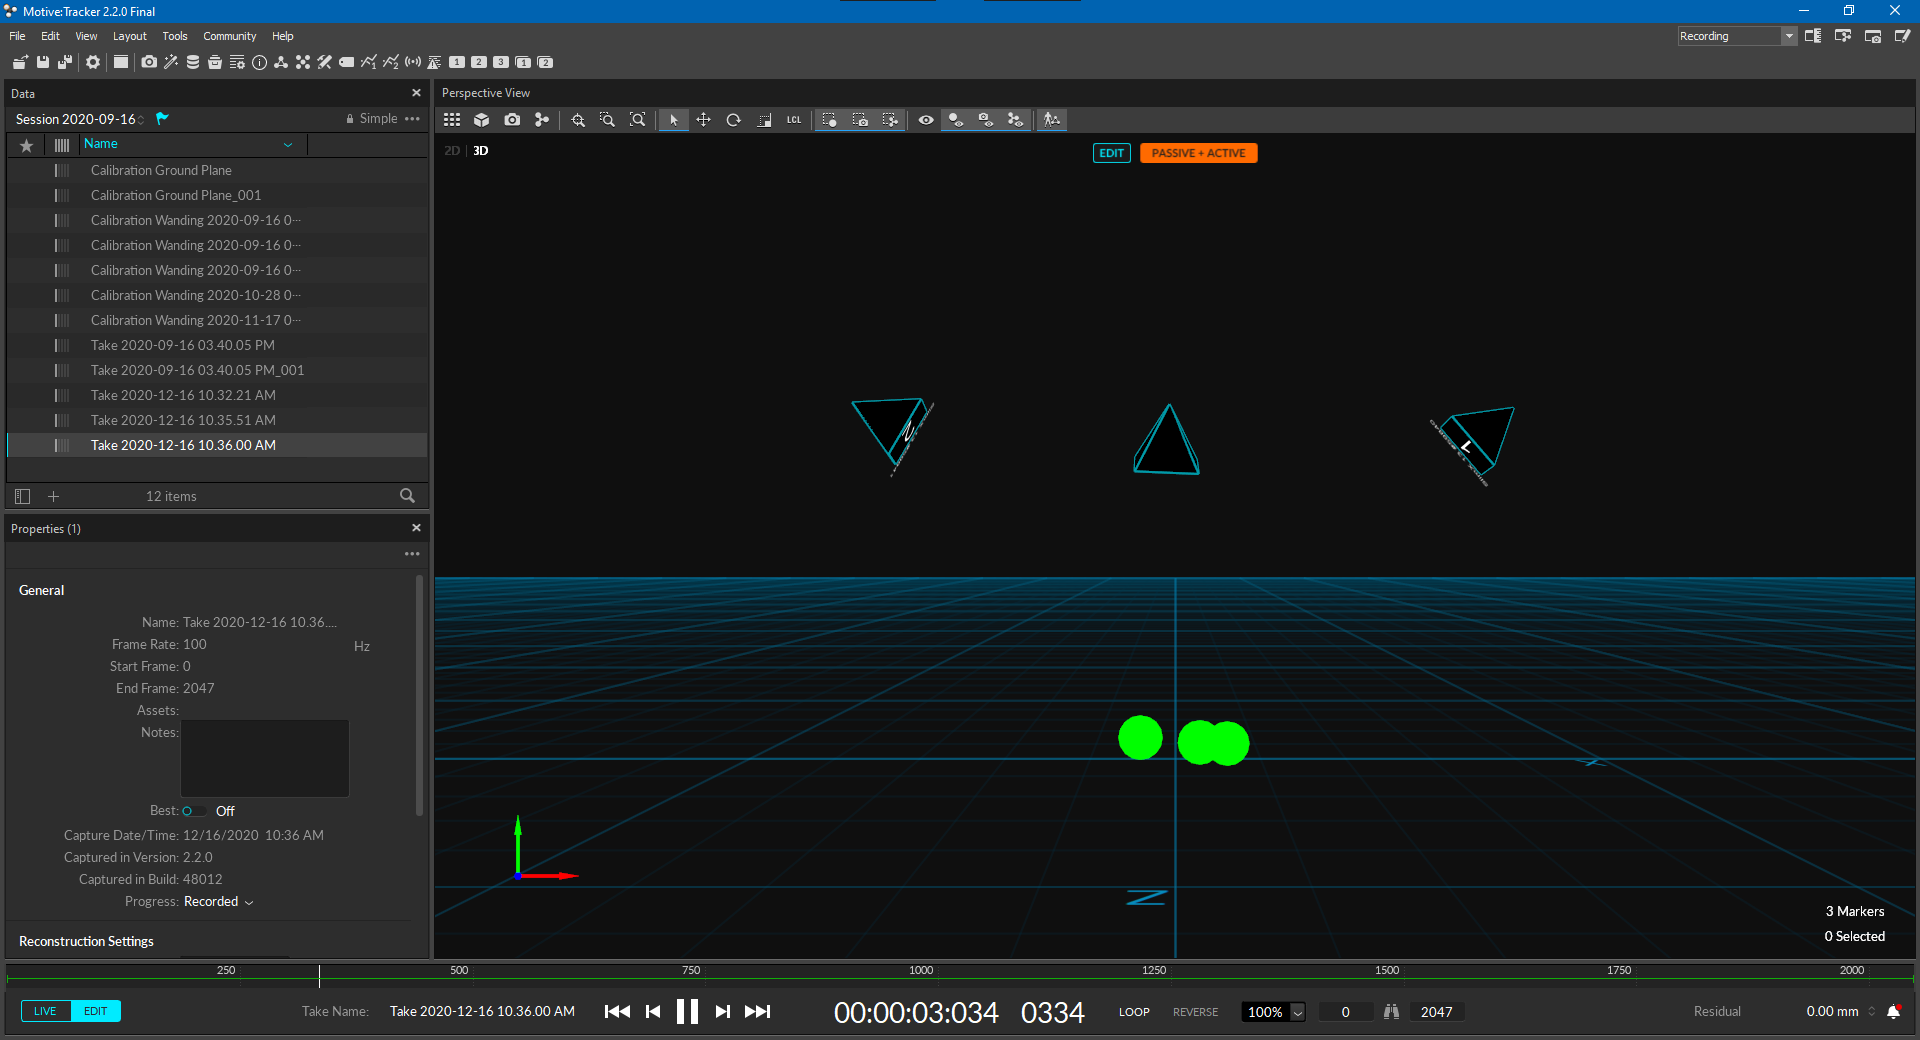Open the Tools menu
Viewport: 1920px width, 1040px height.
(x=175, y=36)
